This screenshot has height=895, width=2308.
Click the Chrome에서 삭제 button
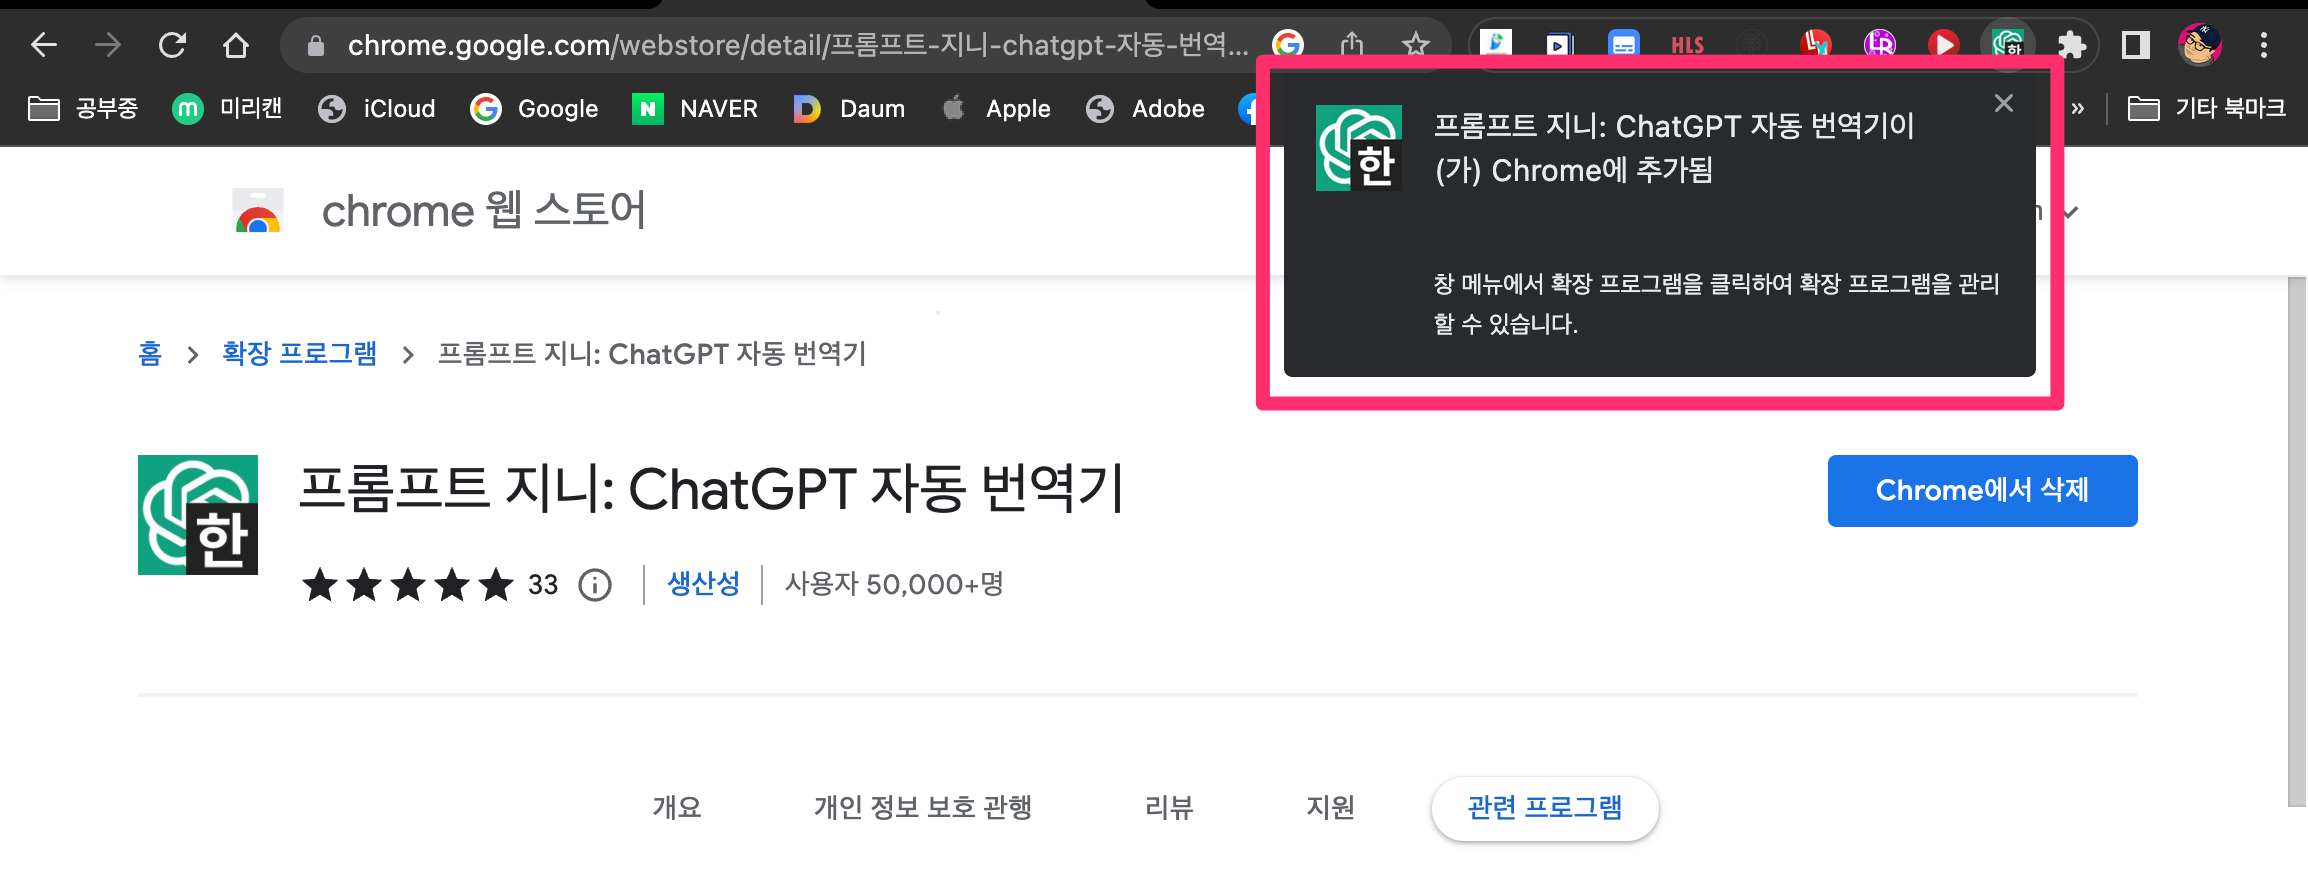click(x=1982, y=491)
